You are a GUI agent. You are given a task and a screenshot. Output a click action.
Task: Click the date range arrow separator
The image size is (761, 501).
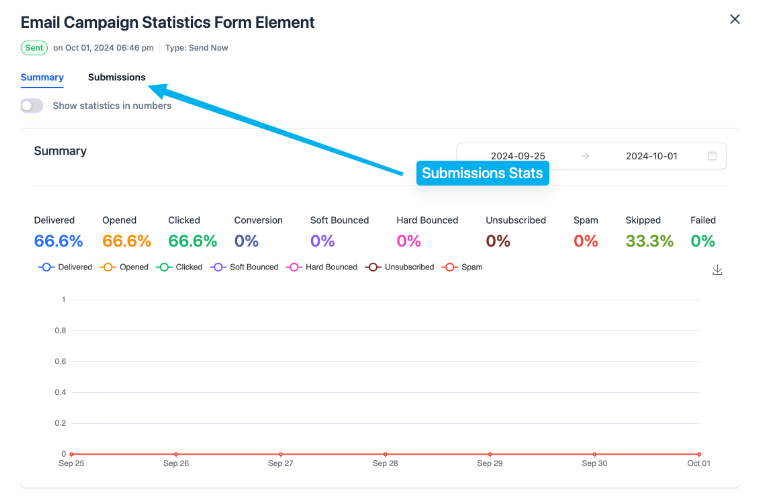click(585, 156)
